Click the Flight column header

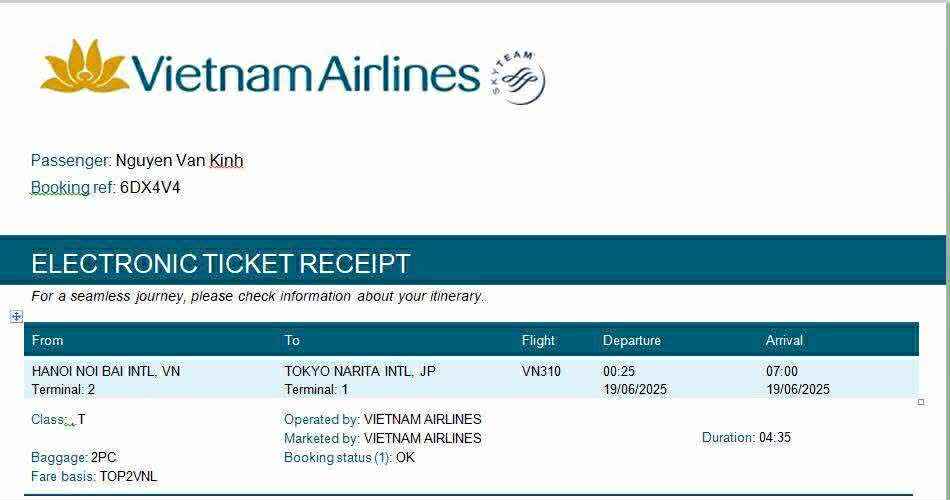538,340
